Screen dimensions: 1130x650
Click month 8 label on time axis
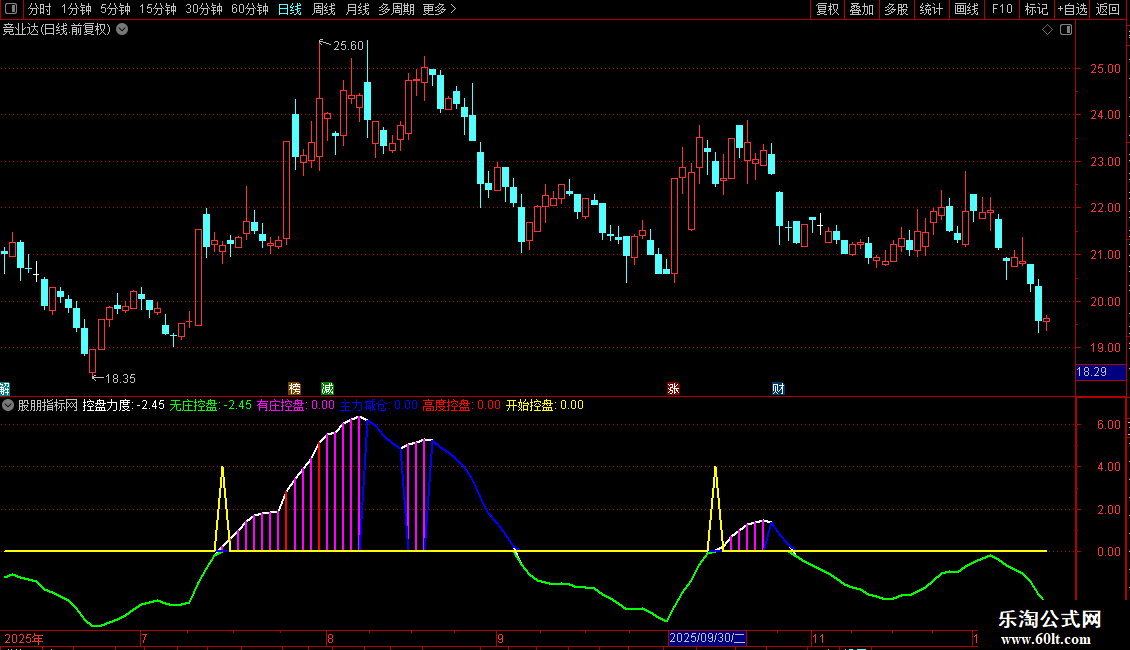pyautogui.click(x=330, y=638)
